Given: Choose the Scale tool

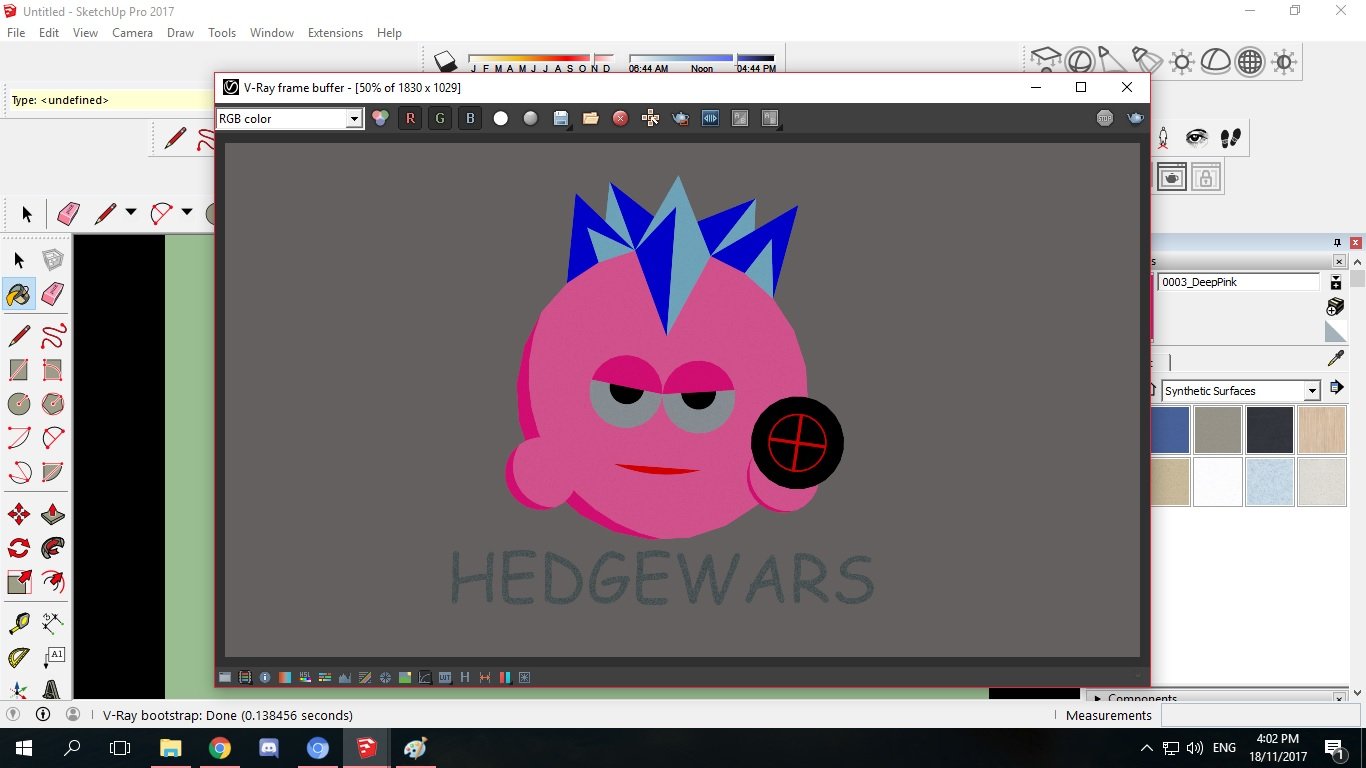Looking at the screenshot, I should 19,582.
